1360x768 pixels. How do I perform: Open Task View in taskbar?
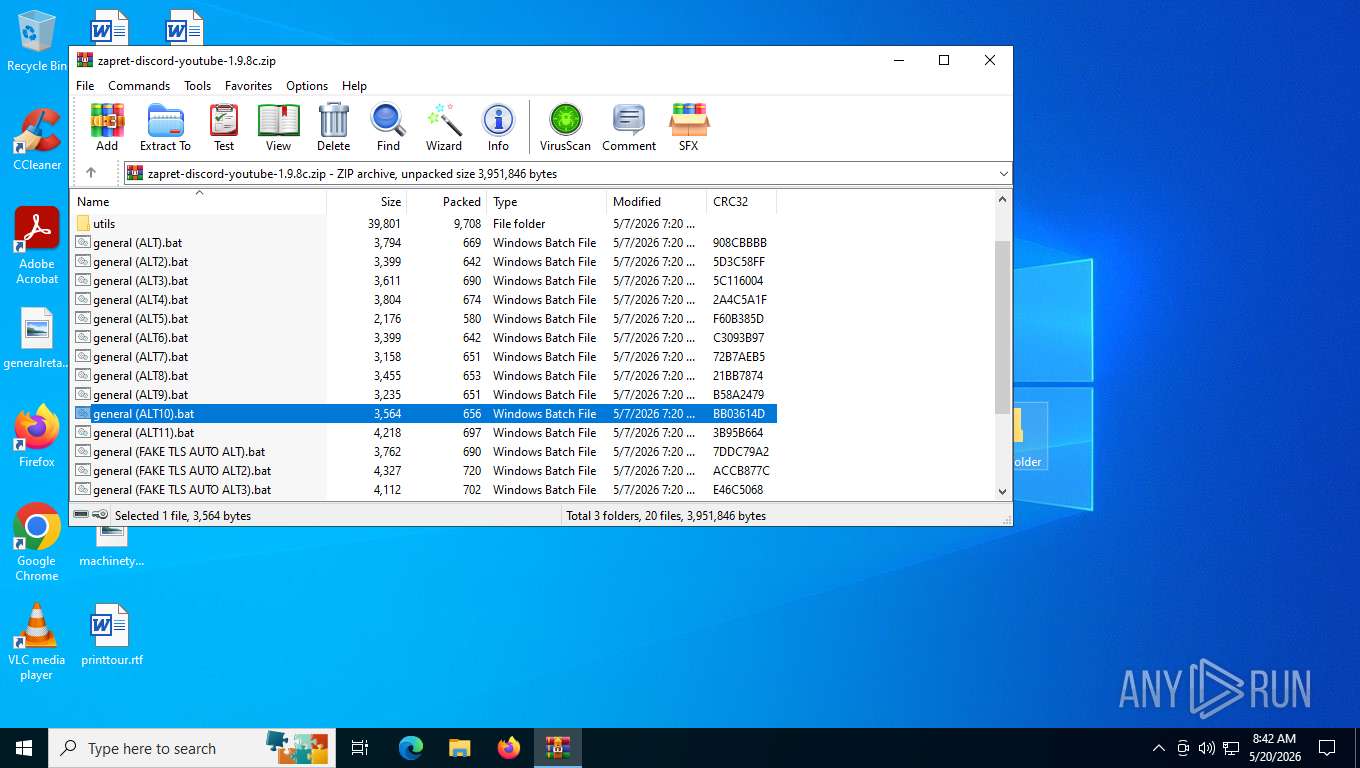pyautogui.click(x=360, y=748)
